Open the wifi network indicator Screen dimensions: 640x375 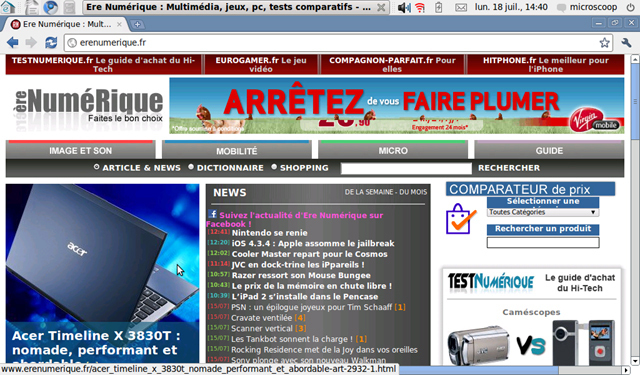[x=420, y=7]
